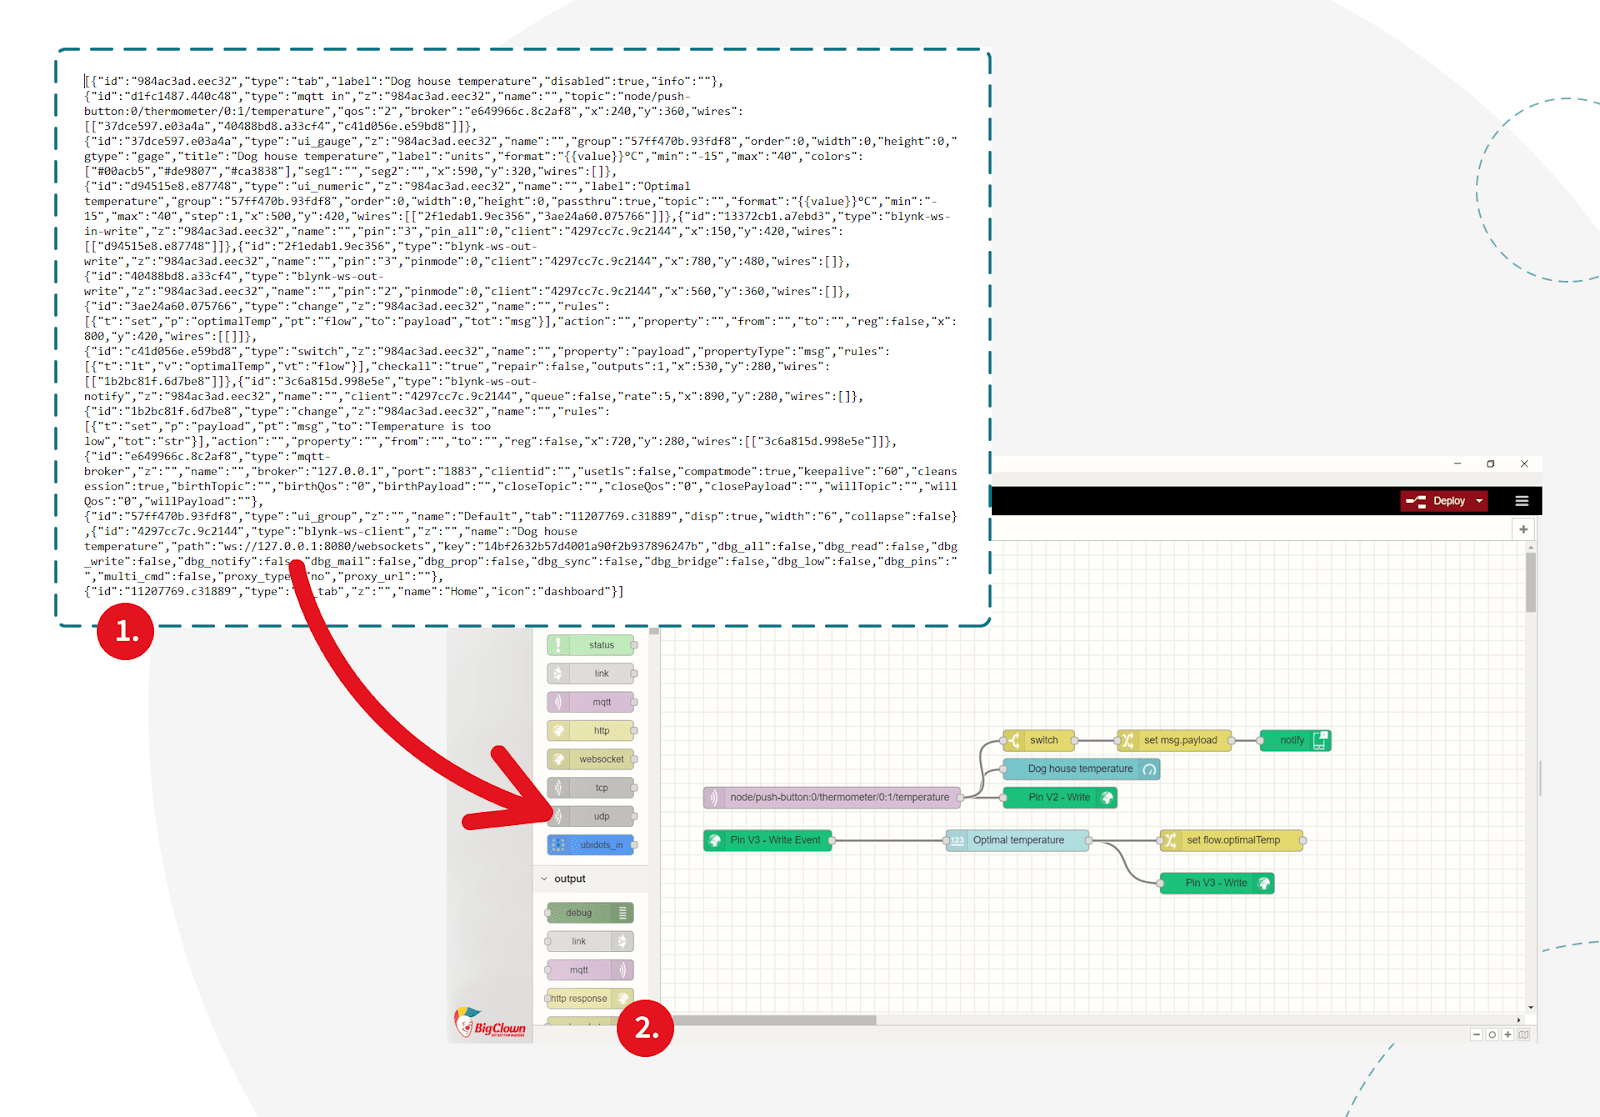
Task: Click the canvas horizontal scrollbar thumb
Action: pyautogui.click(x=769, y=1020)
